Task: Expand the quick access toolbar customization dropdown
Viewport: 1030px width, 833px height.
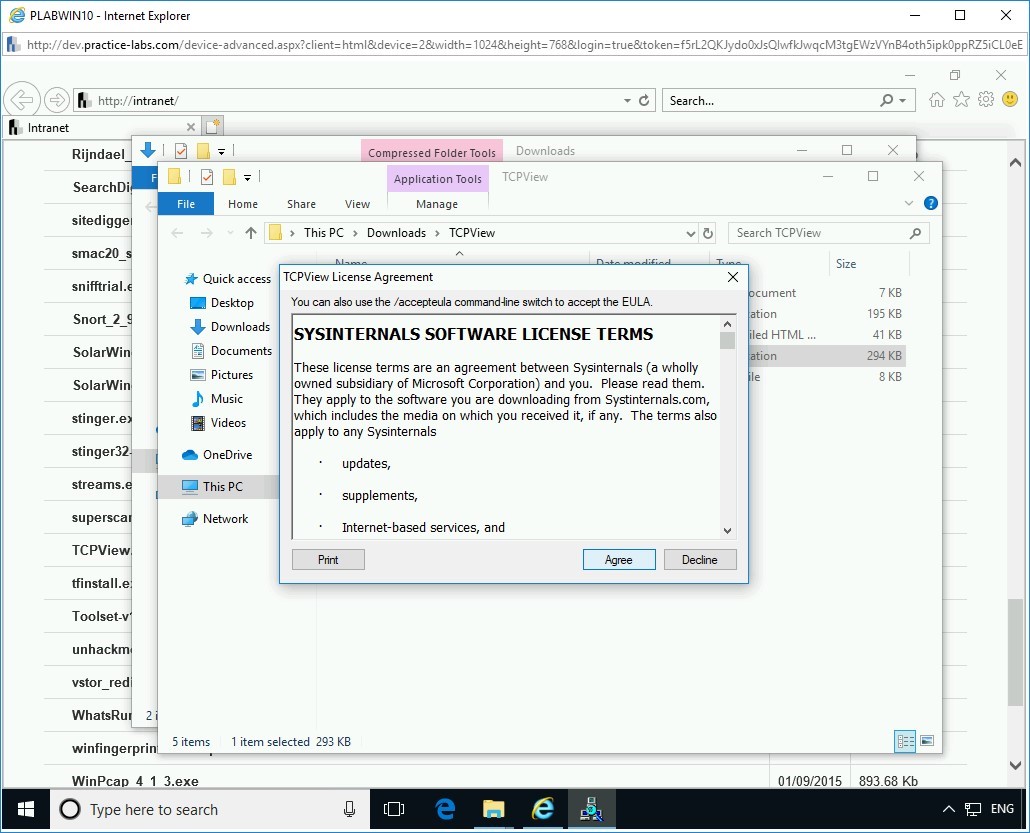Action: coord(247,178)
